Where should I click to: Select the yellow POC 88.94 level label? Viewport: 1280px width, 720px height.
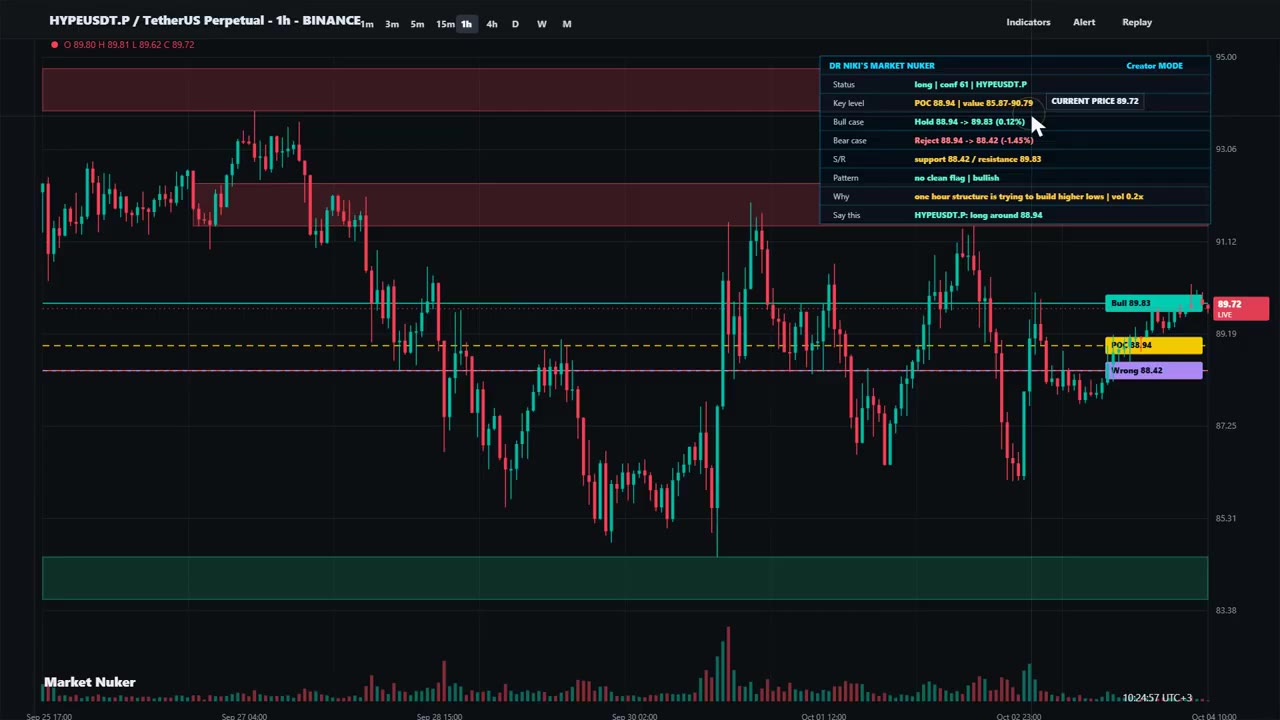click(x=1154, y=345)
